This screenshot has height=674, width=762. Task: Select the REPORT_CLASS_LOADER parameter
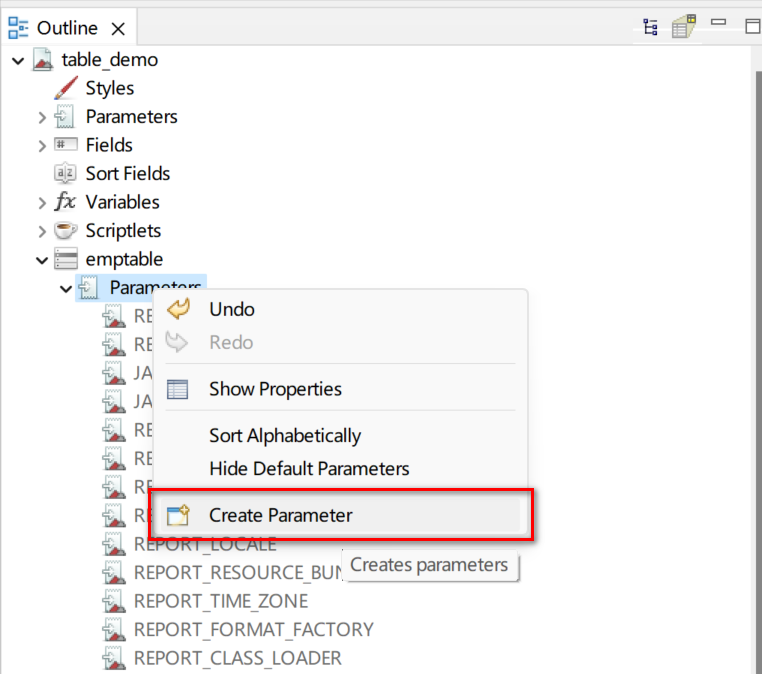(x=238, y=658)
